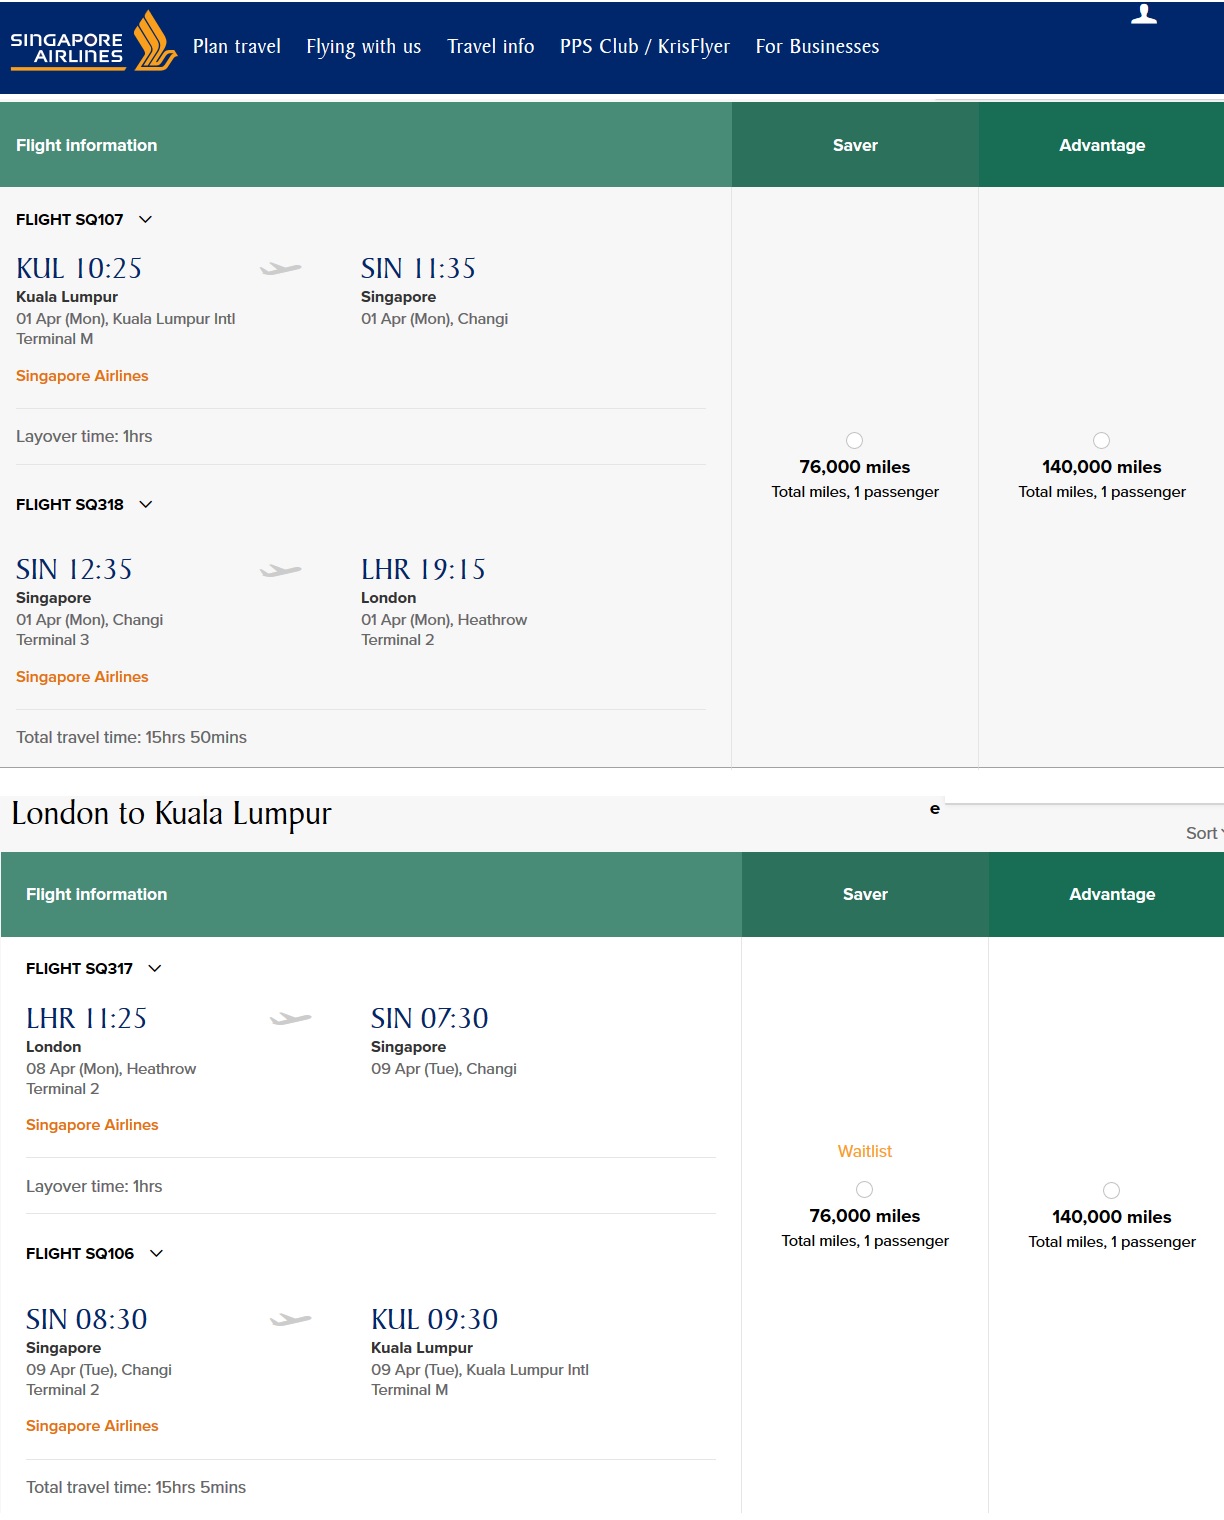Go to the Travel info menu

point(490,47)
